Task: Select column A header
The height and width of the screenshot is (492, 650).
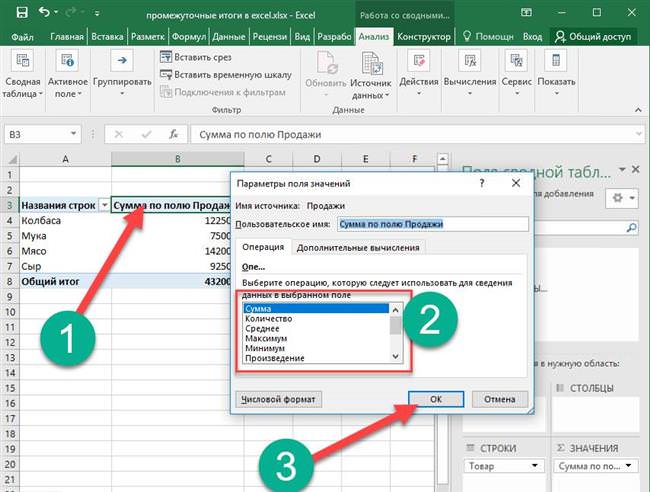Action: 65,159
